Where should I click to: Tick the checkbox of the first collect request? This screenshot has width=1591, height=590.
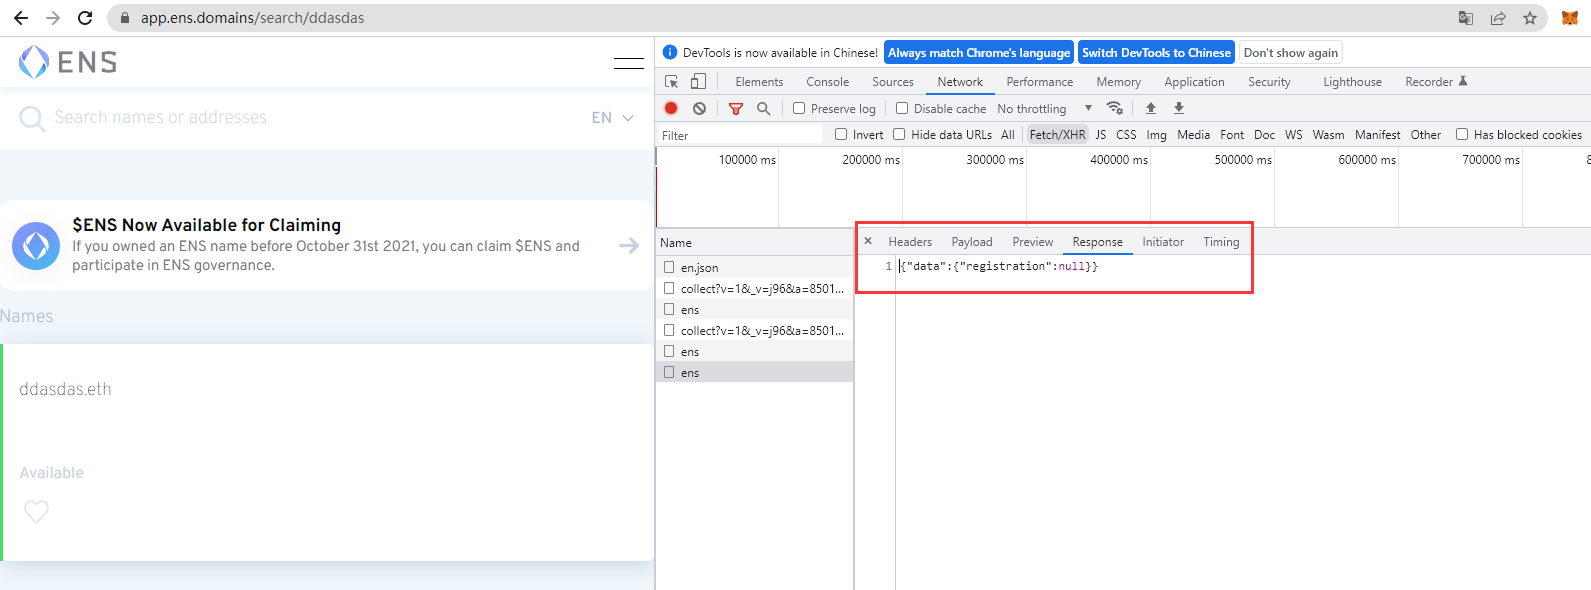tap(669, 288)
